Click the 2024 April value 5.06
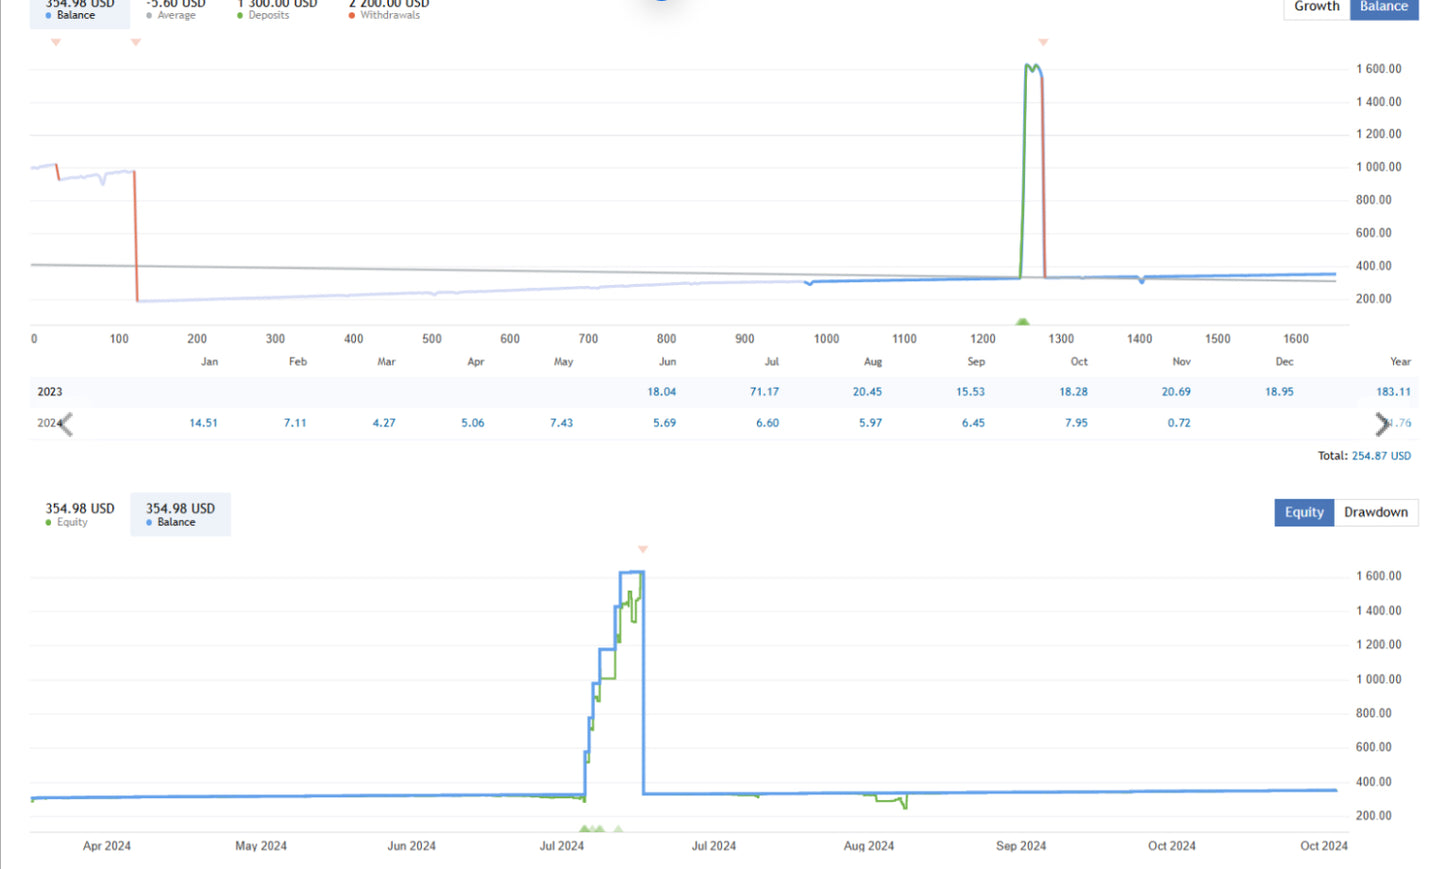Viewport: 1445px width, 869px height. coord(473,423)
